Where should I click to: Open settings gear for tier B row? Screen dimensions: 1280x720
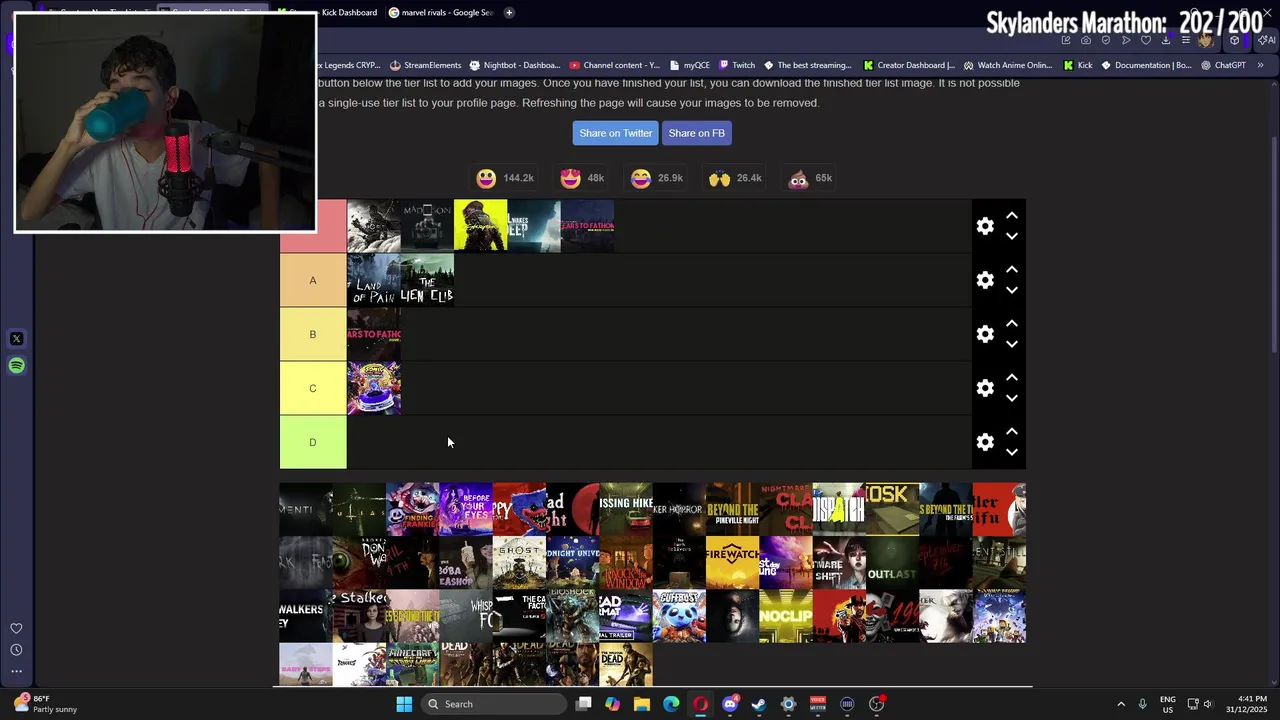tap(985, 334)
